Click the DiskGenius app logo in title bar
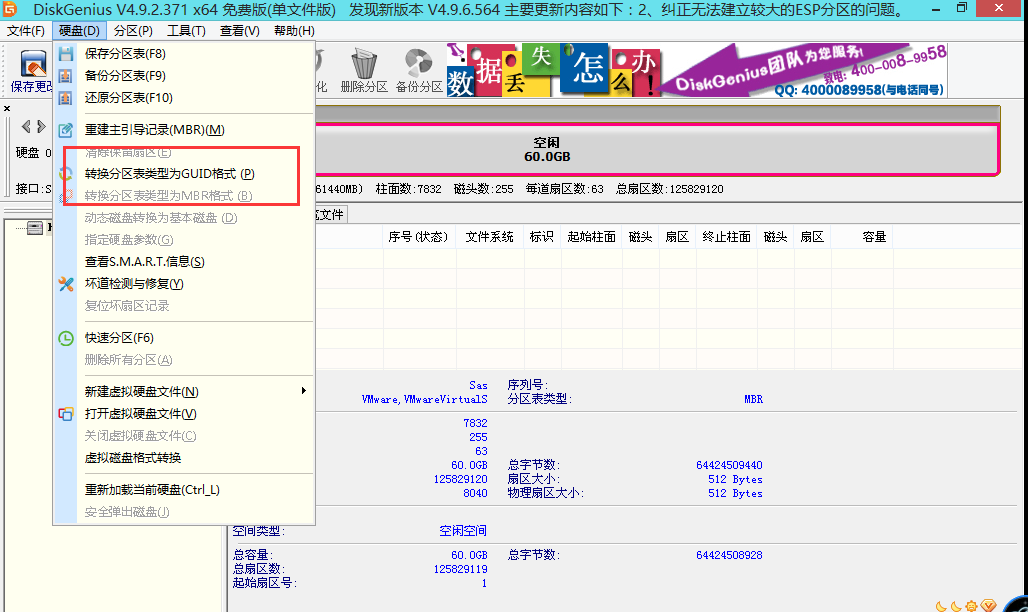 click(x=9, y=9)
